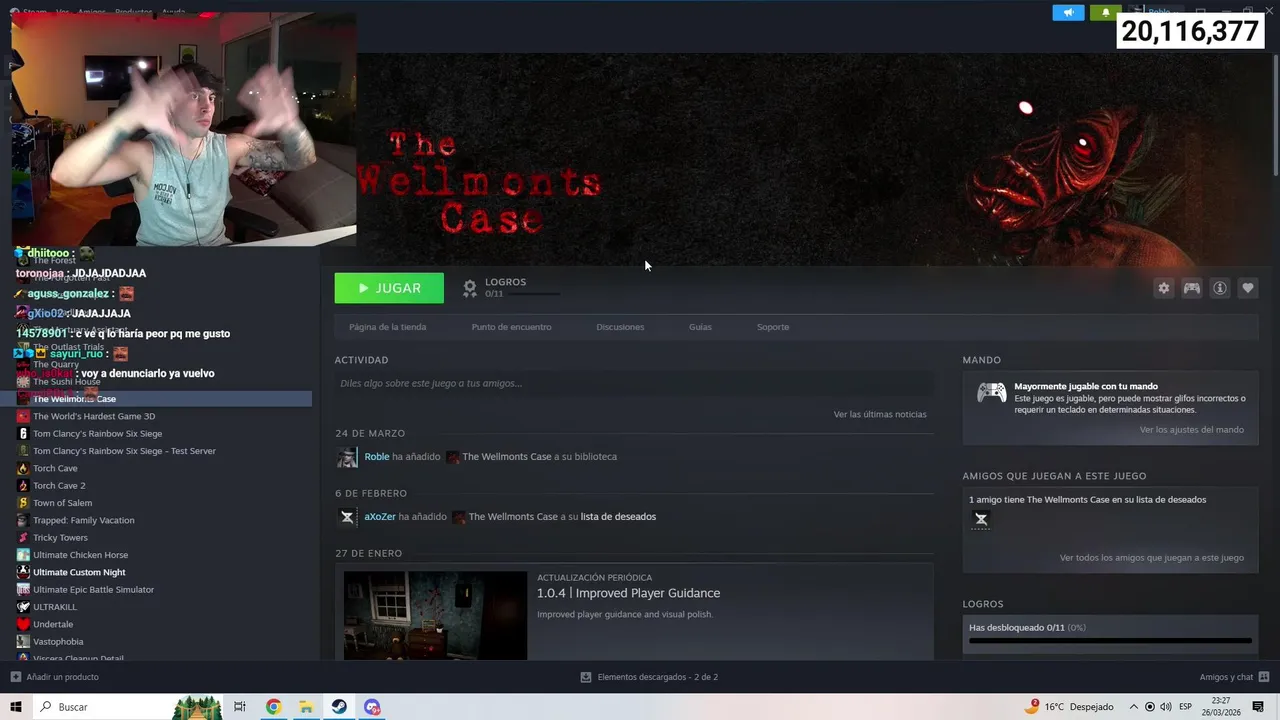Open controller configuration gamepad icon
The image size is (1280, 720).
pyautogui.click(x=1192, y=288)
